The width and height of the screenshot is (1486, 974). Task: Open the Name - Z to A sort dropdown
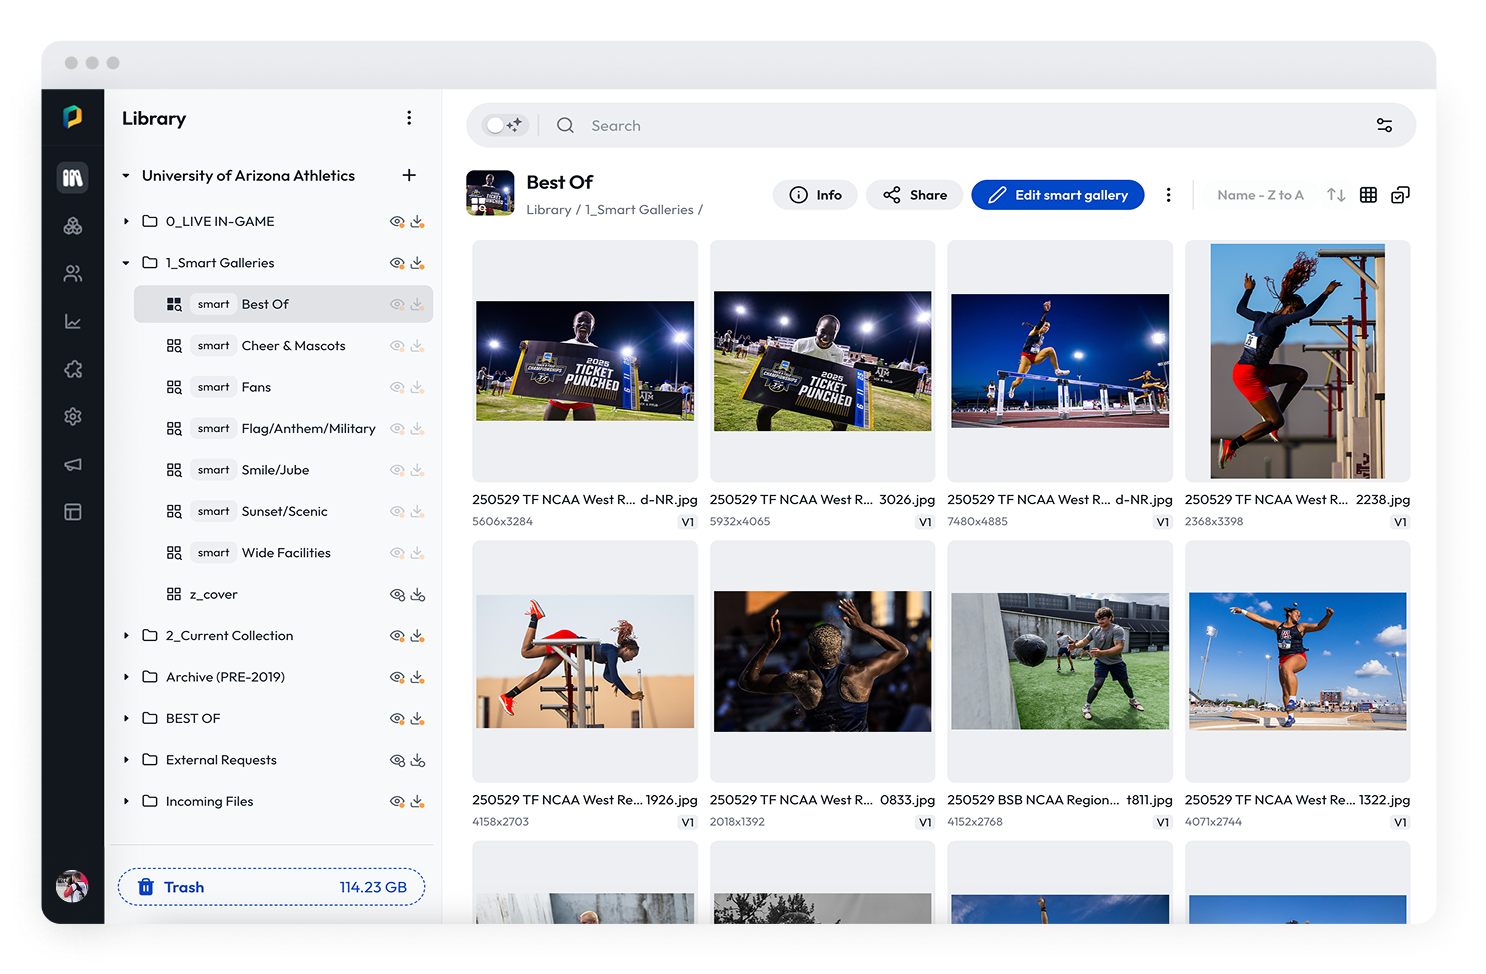pyautogui.click(x=1260, y=195)
